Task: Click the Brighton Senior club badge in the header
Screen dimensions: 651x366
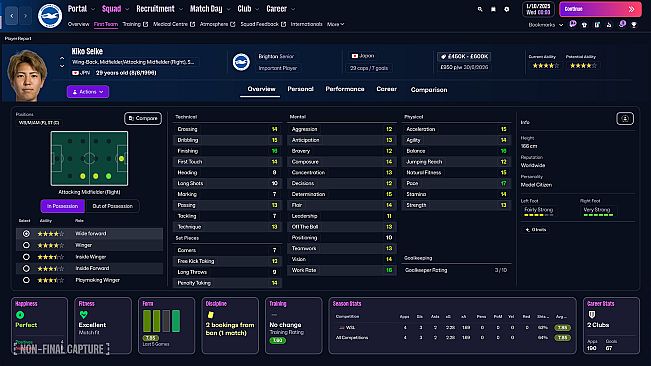Action: pyautogui.click(x=241, y=62)
